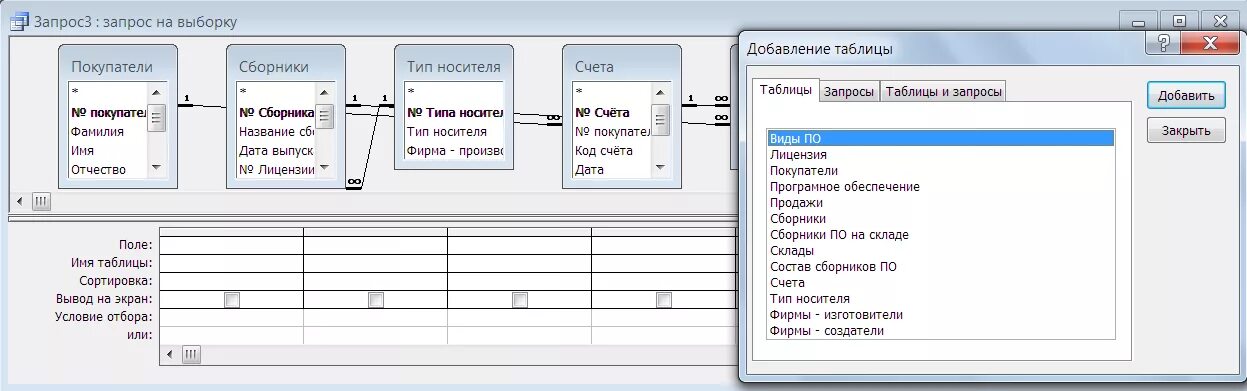This screenshot has height=391, width=1247.
Task: Click upper pane horizontal scrollbar thumb
Action: 41,201
